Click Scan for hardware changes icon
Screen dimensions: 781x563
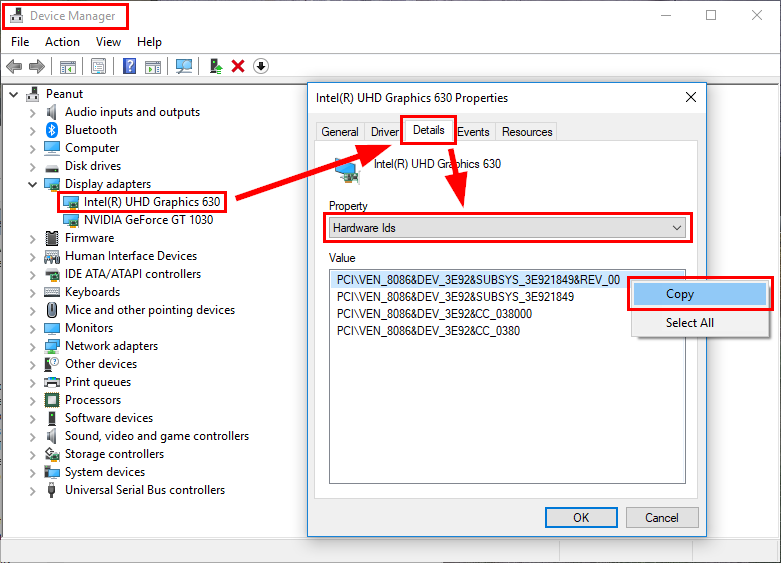pyautogui.click(x=184, y=66)
